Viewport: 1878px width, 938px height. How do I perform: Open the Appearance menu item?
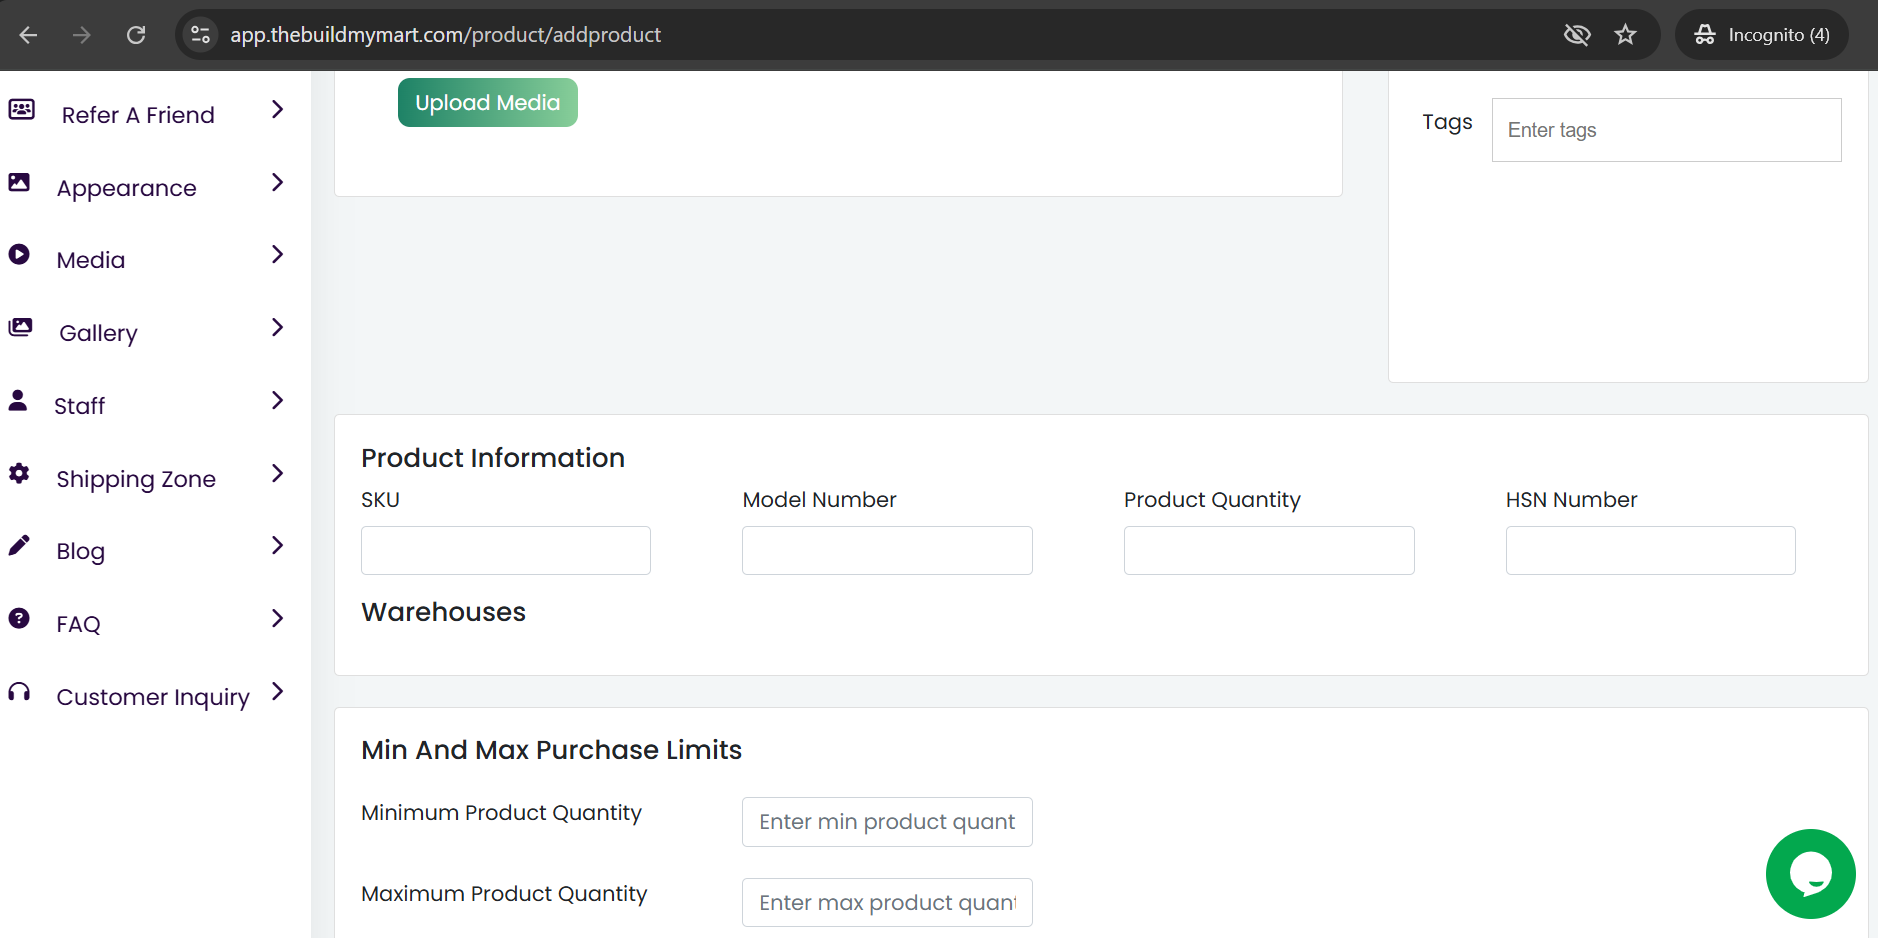coord(127,188)
